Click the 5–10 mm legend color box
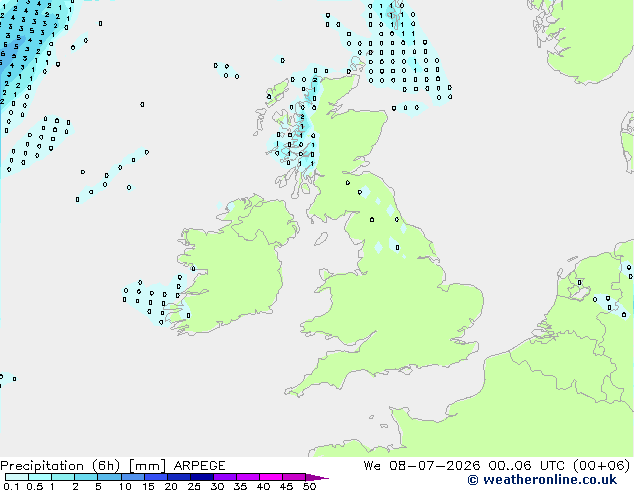 (110, 477)
